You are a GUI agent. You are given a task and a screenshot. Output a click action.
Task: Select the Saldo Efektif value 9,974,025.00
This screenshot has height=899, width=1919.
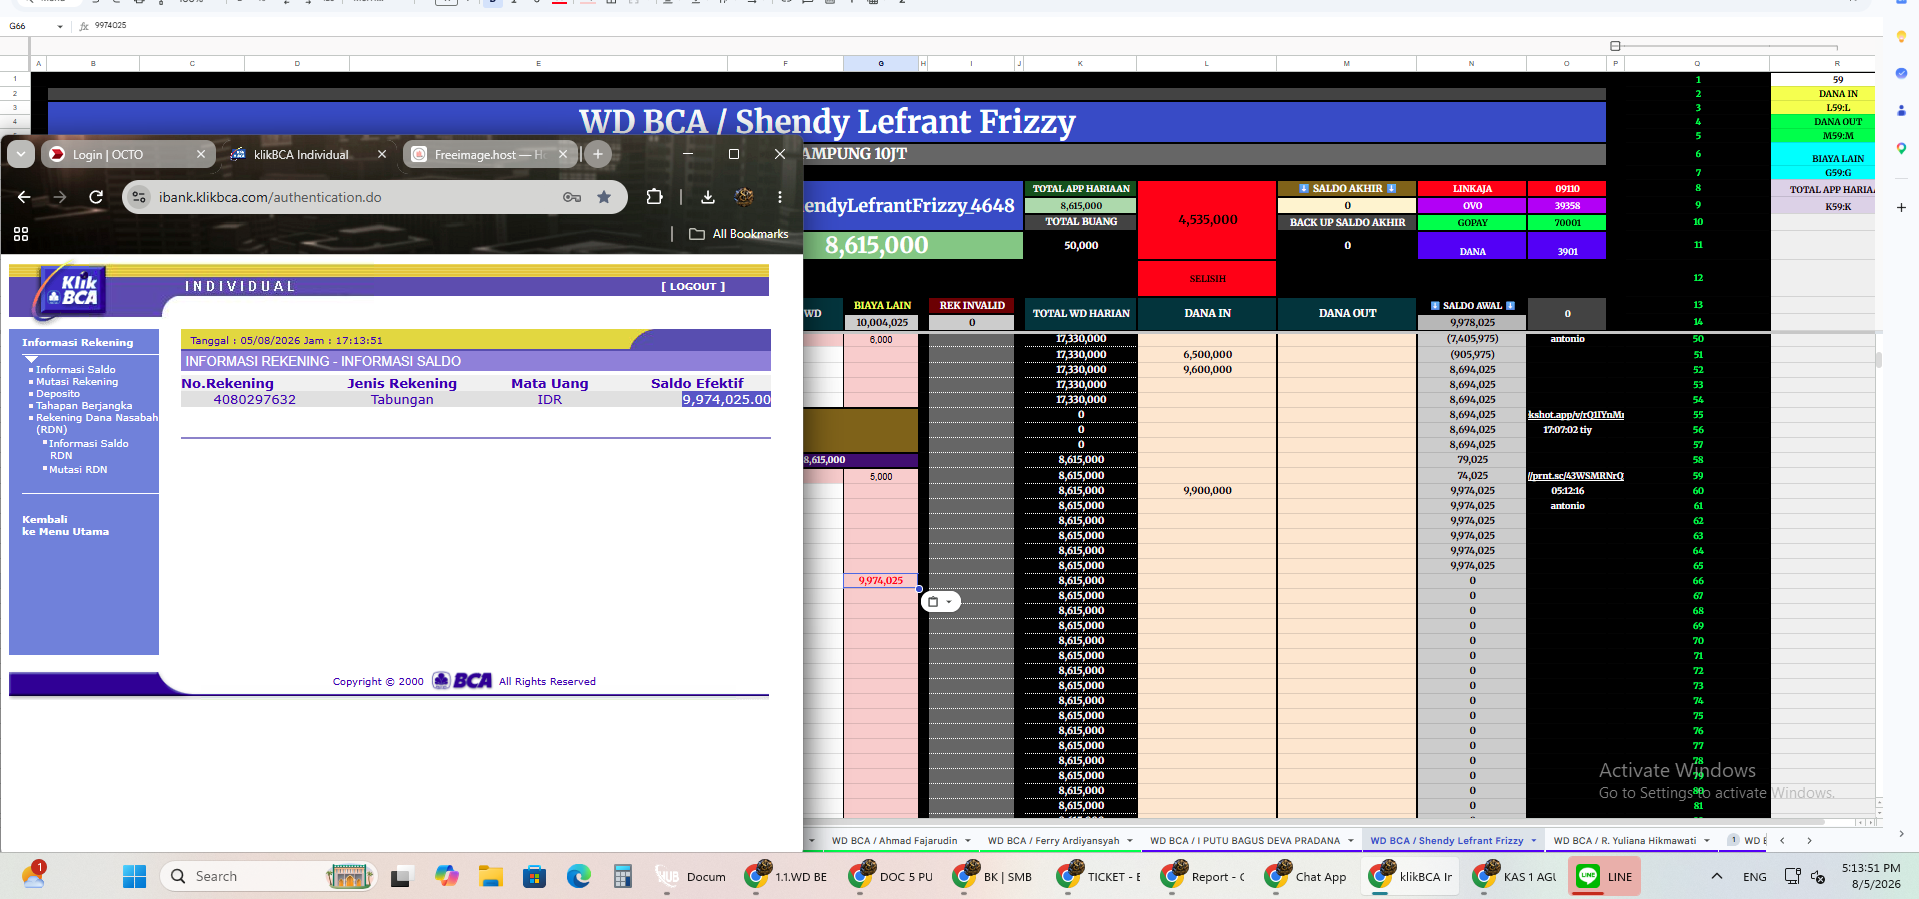(x=726, y=400)
